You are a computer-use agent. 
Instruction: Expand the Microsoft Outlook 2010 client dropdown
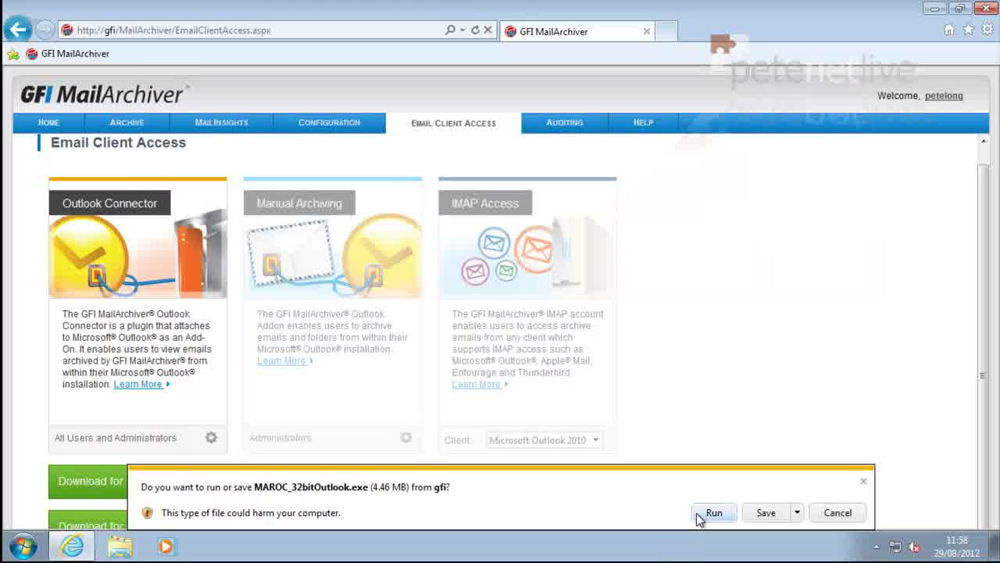543,440
